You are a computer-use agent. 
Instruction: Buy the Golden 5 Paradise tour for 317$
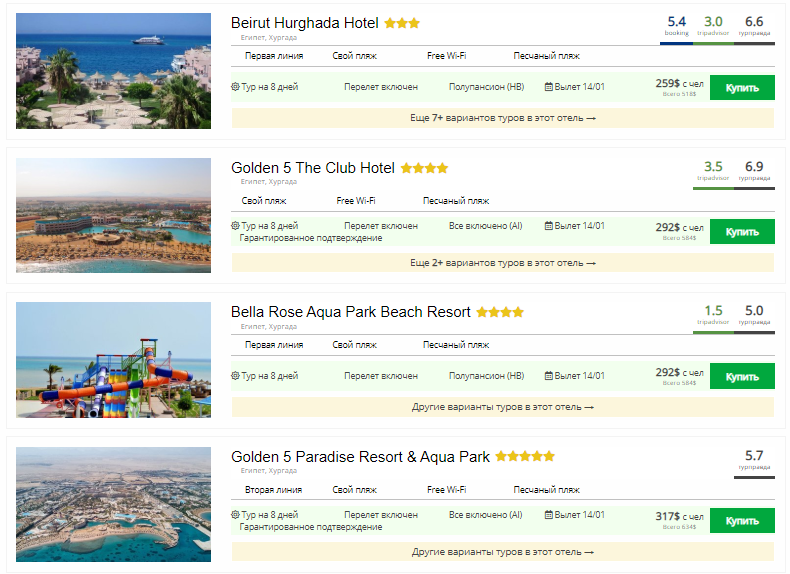(x=742, y=521)
